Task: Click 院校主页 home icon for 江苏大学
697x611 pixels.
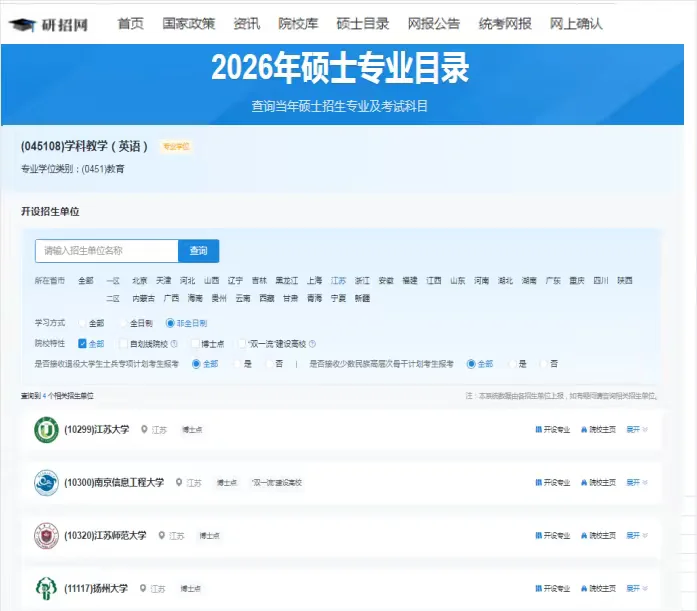Action: click(x=584, y=429)
